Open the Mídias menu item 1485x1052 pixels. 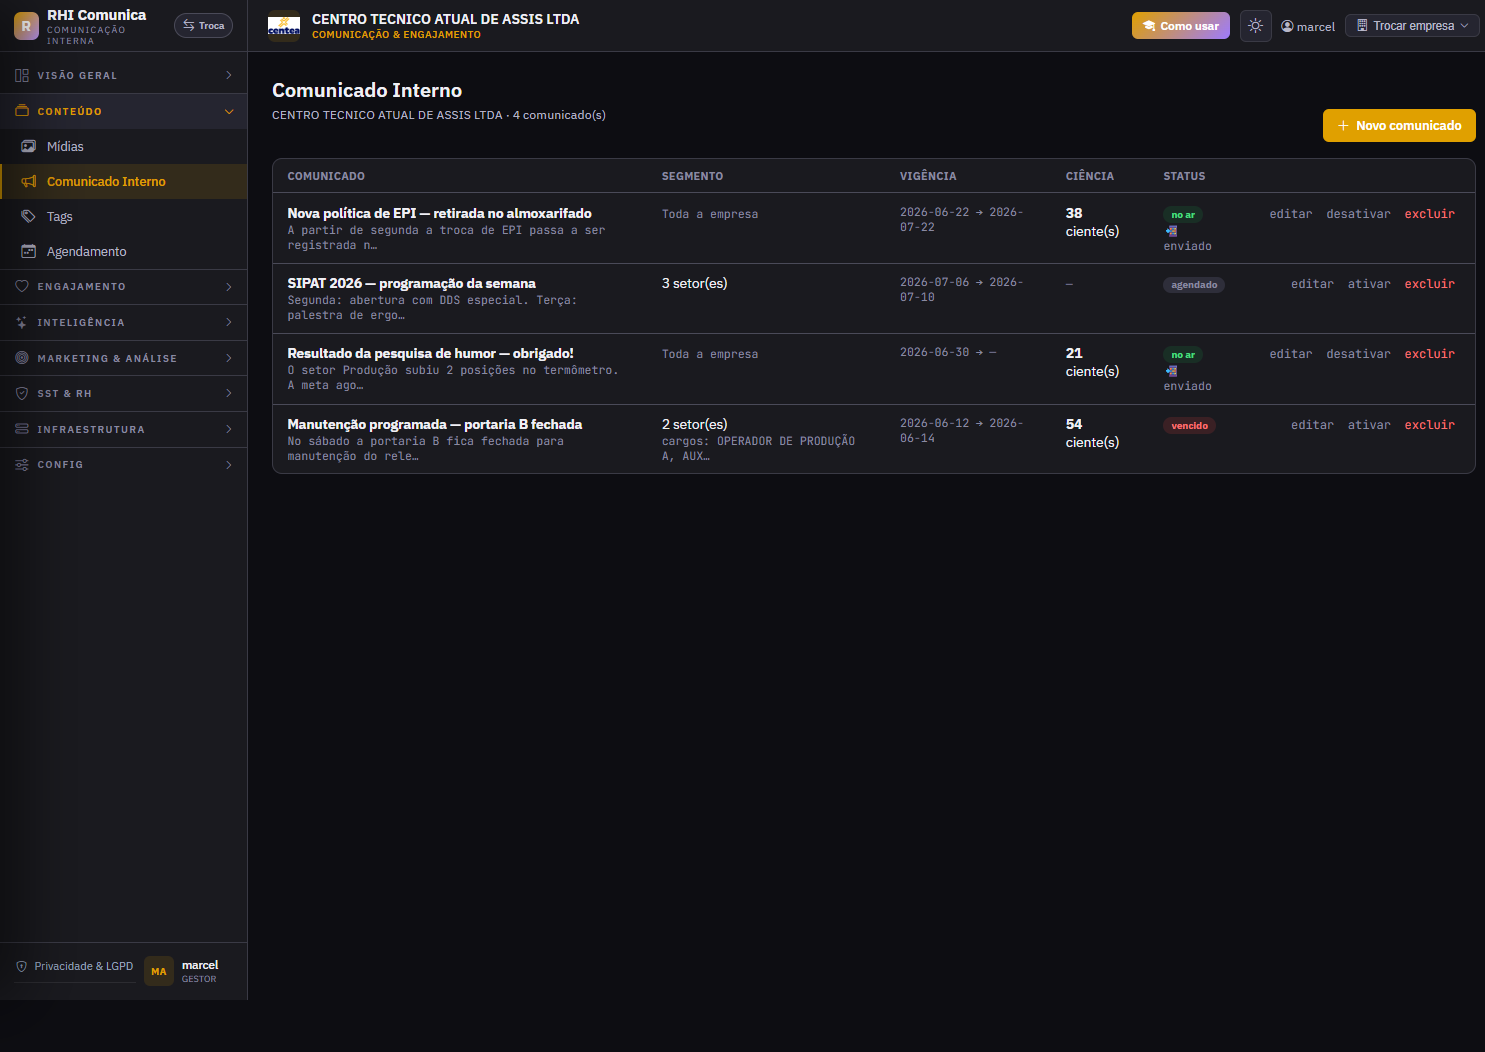(124, 146)
